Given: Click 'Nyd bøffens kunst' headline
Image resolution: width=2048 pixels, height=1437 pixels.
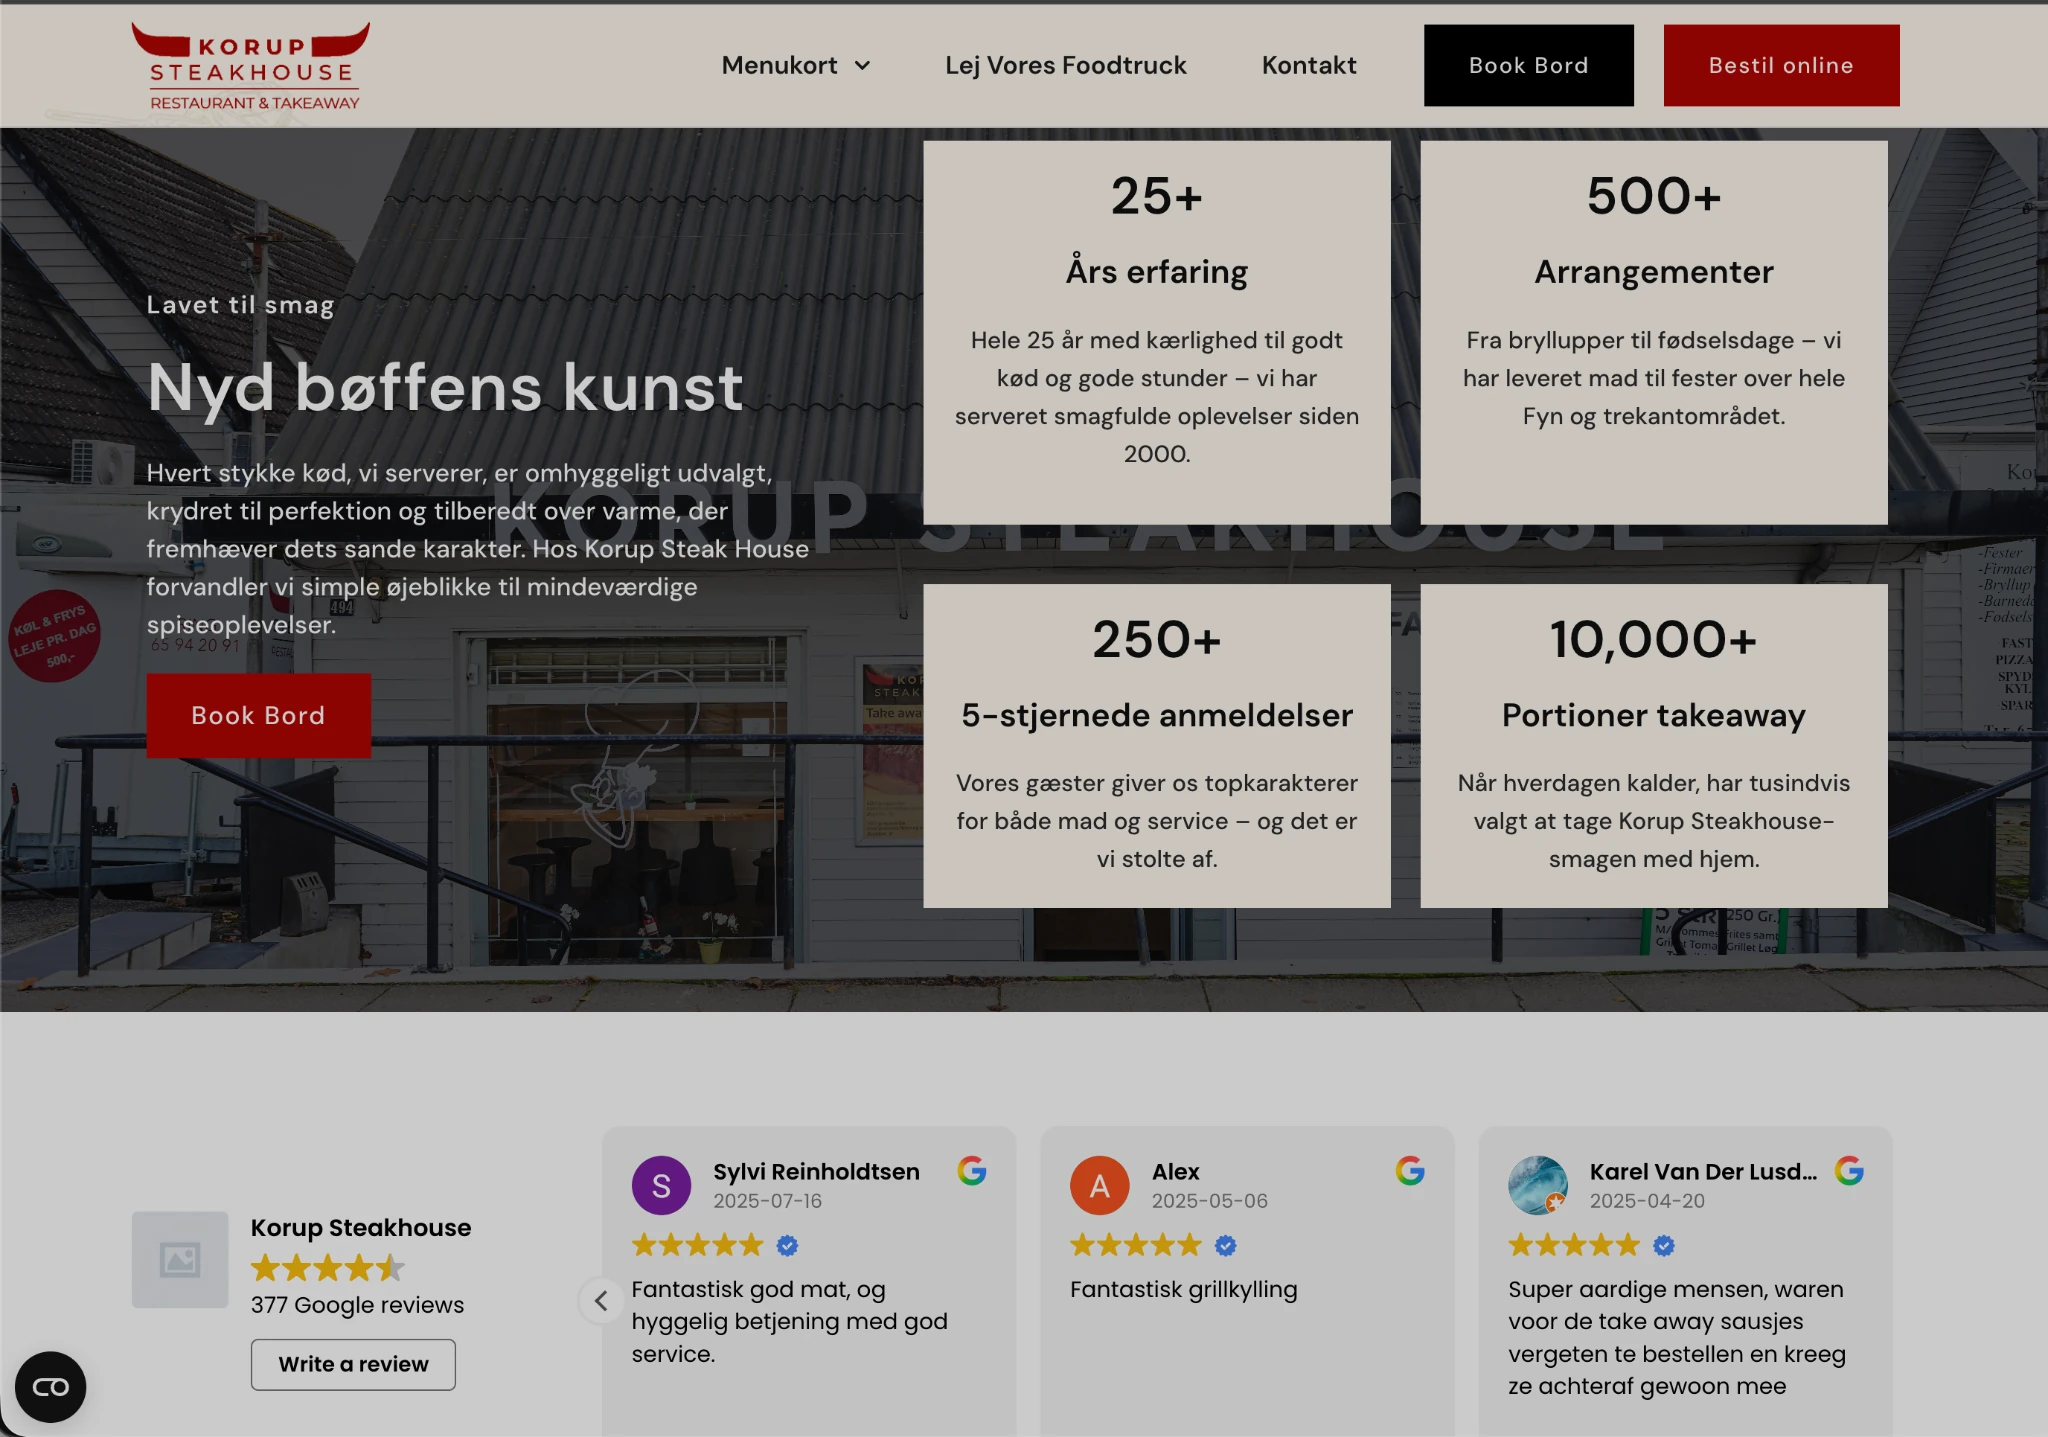Looking at the screenshot, I should (445, 387).
